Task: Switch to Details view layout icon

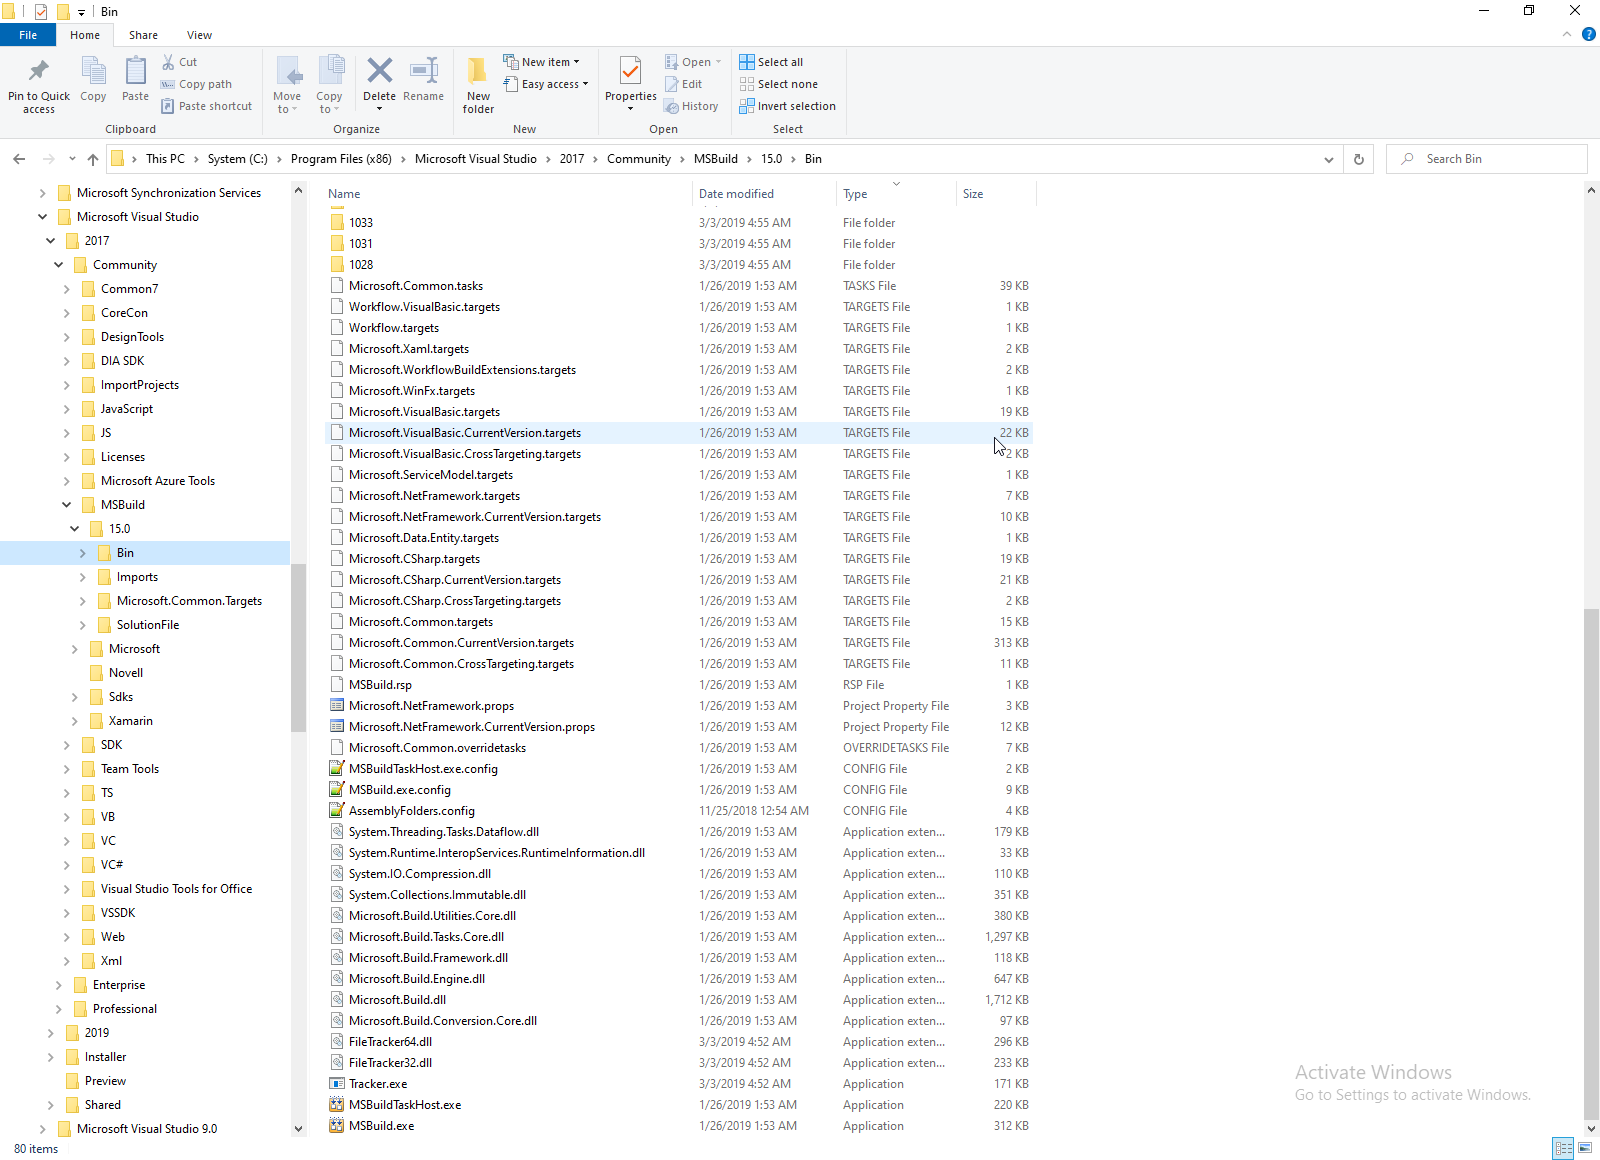Action: 1563,1148
